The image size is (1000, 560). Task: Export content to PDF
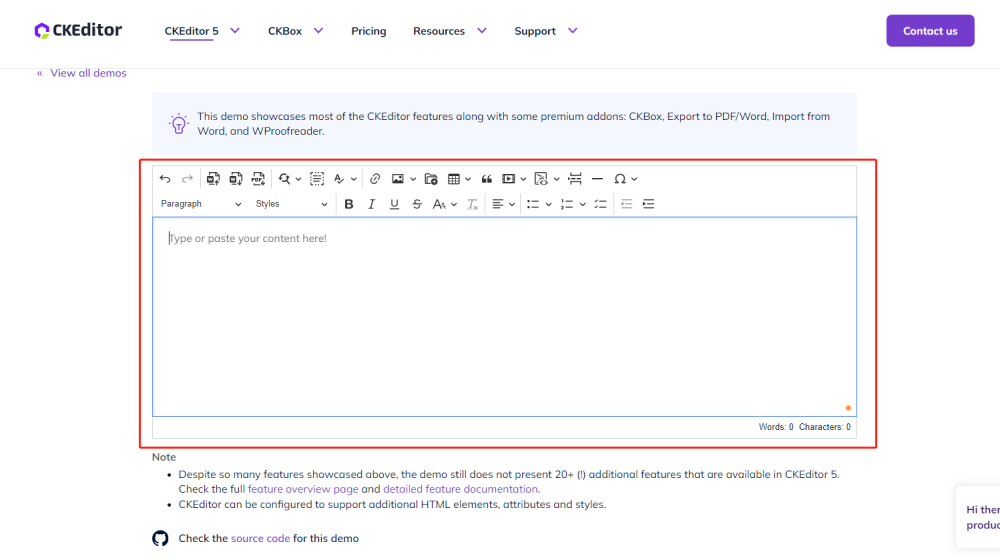click(x=258, y=179)
